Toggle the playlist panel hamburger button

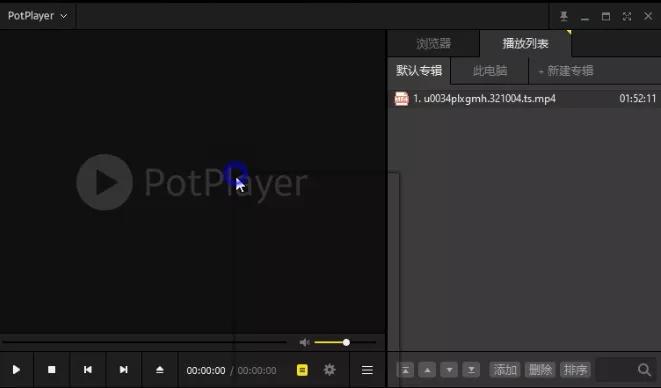coord(367,370)
